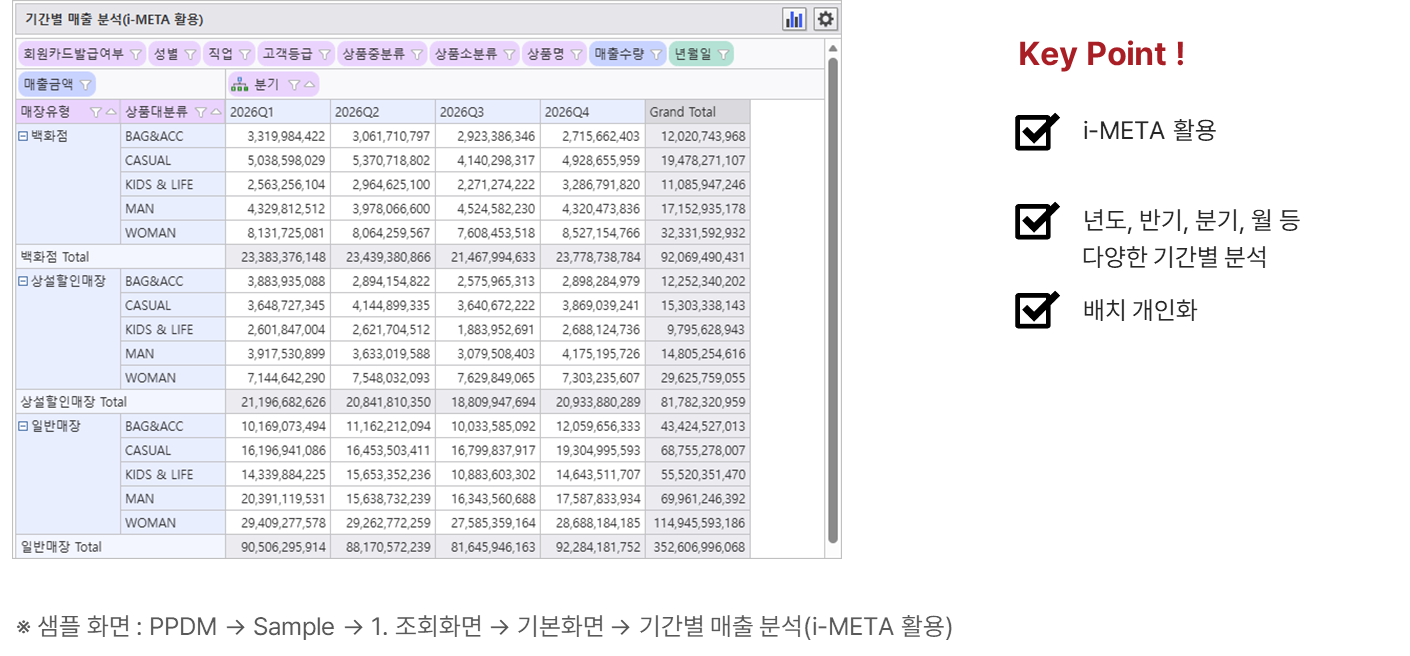
Task: Open the gear settings icon
Action: coord(825,19)
